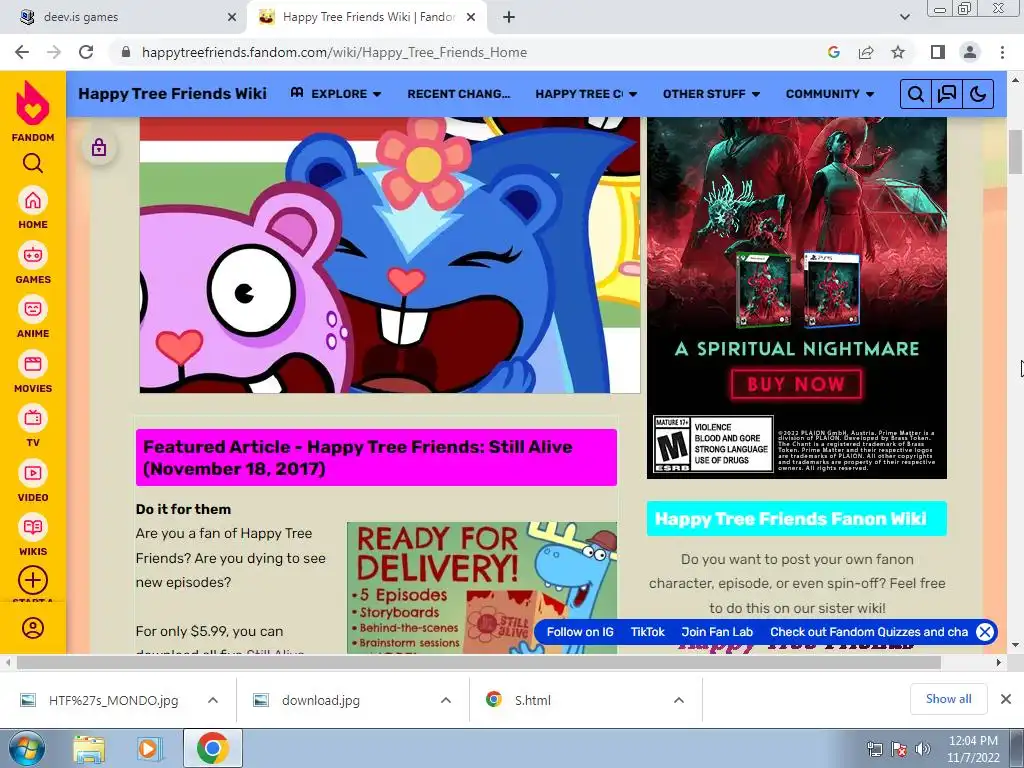Image resolution: width=1024 pixels, height=768 pixels.
Task: Open options for S.html download
Action: [x=679, y=700]
